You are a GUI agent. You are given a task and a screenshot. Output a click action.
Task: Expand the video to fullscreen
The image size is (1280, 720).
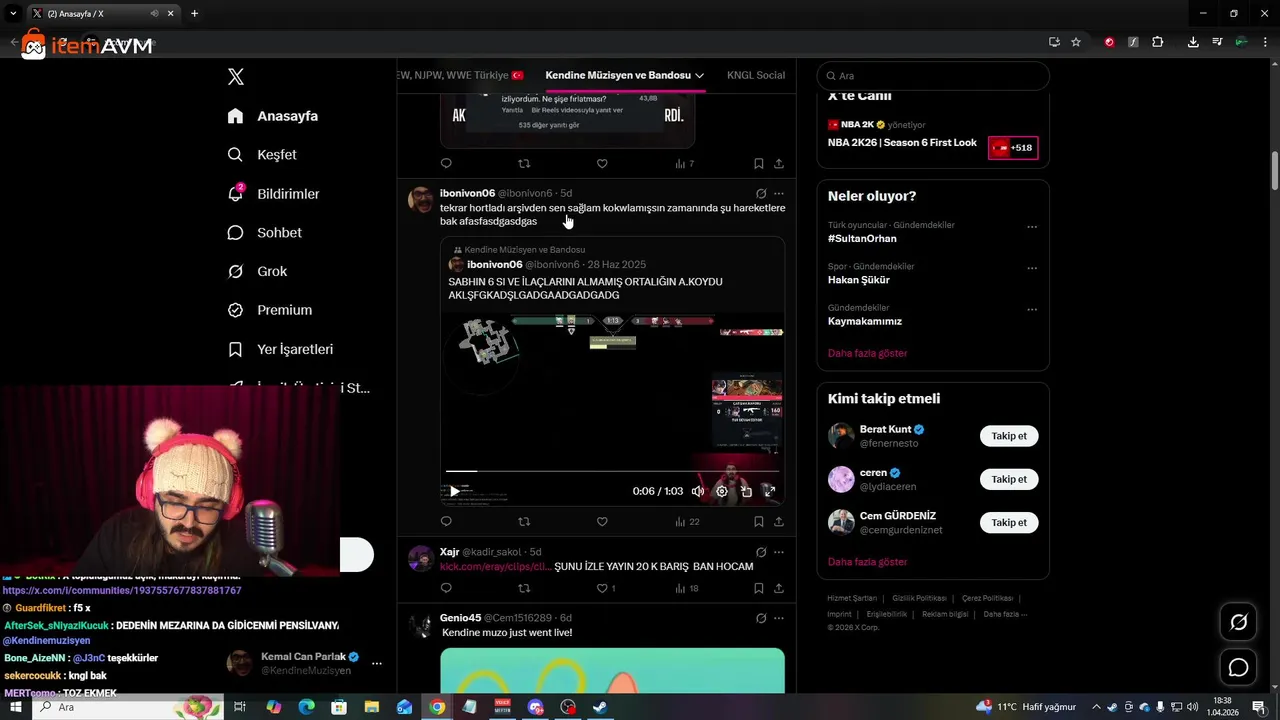769,491
